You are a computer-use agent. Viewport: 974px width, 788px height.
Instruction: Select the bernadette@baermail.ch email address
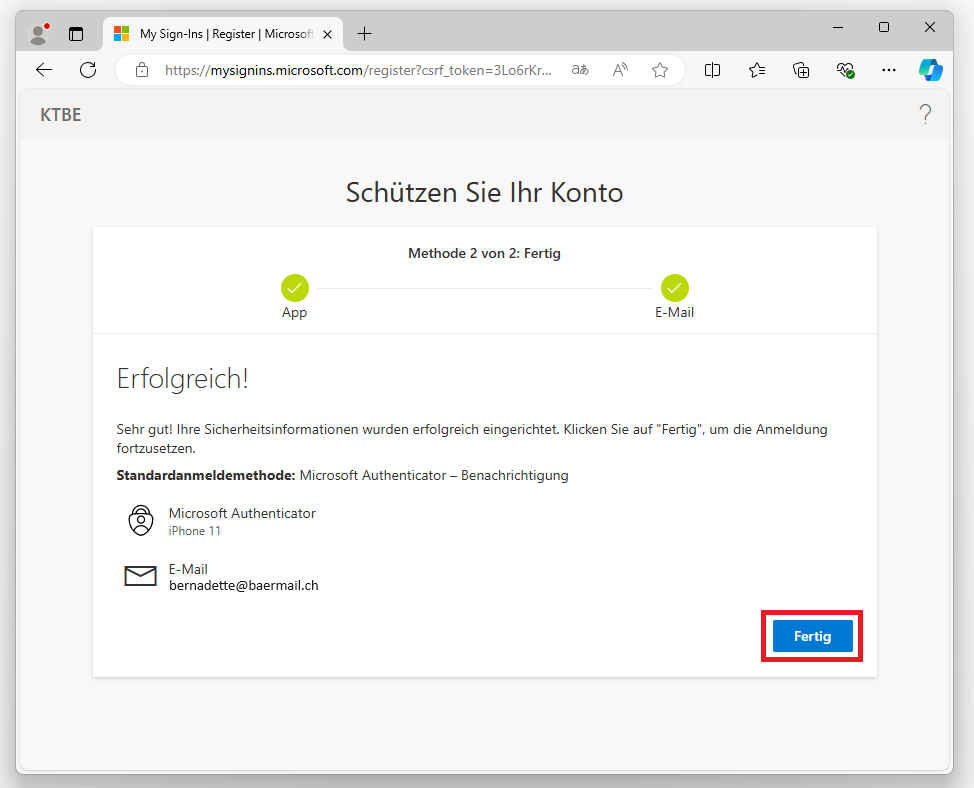point(244,586)
